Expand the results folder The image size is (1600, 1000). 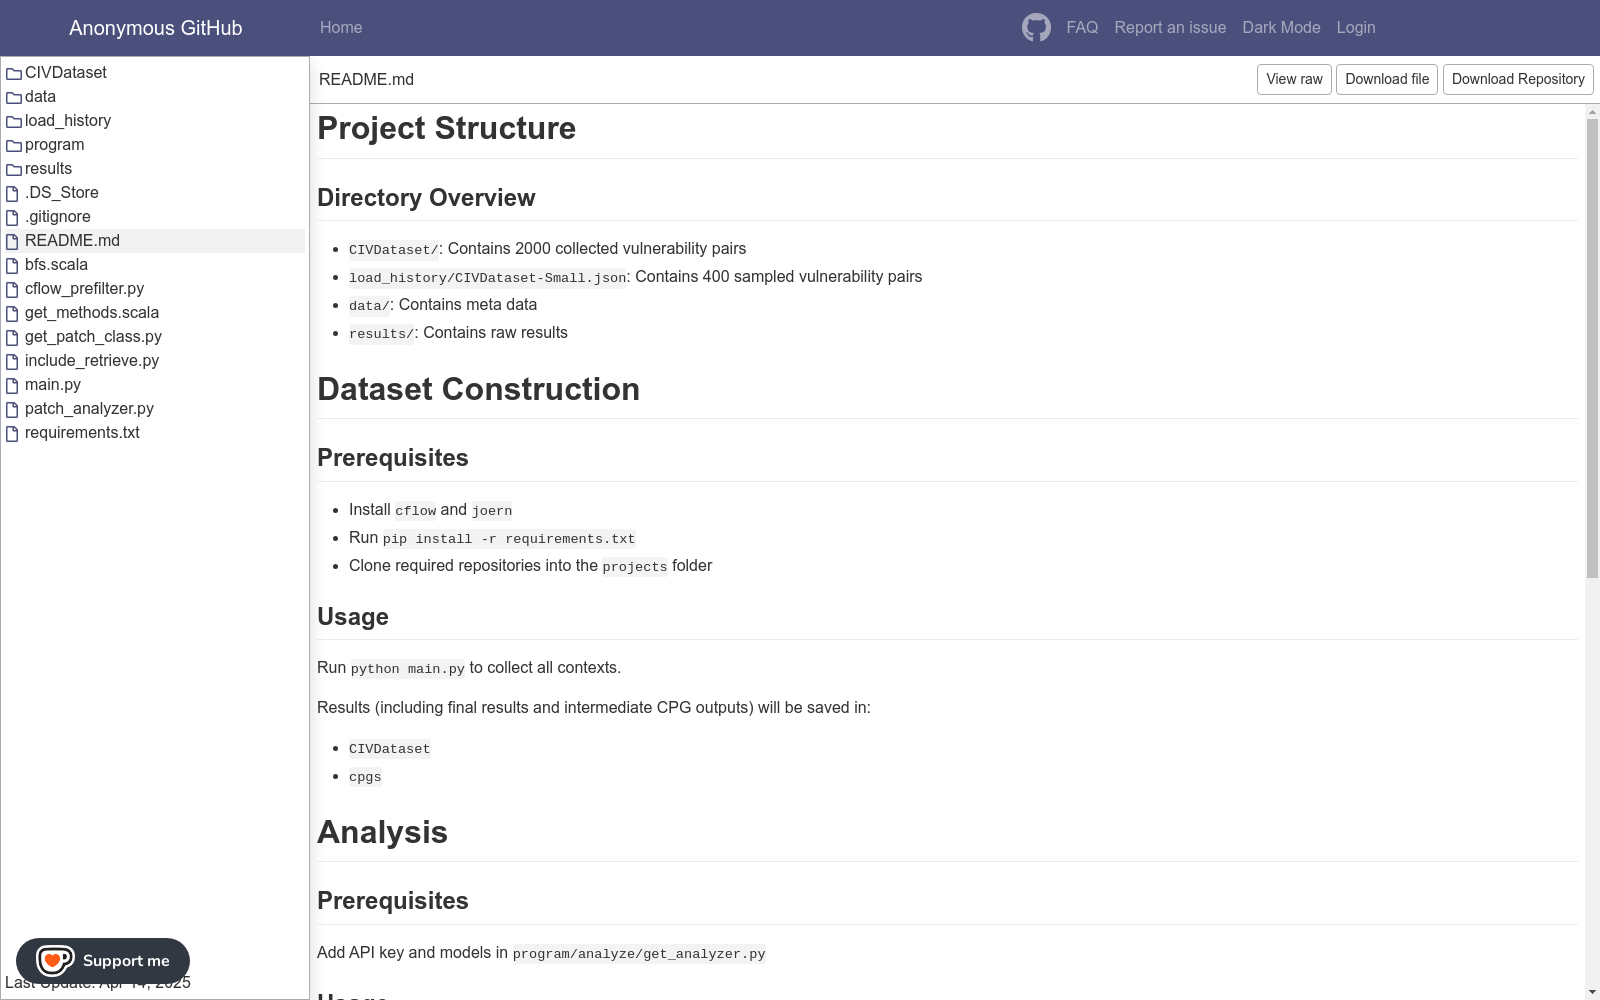[x=48, y=168]
